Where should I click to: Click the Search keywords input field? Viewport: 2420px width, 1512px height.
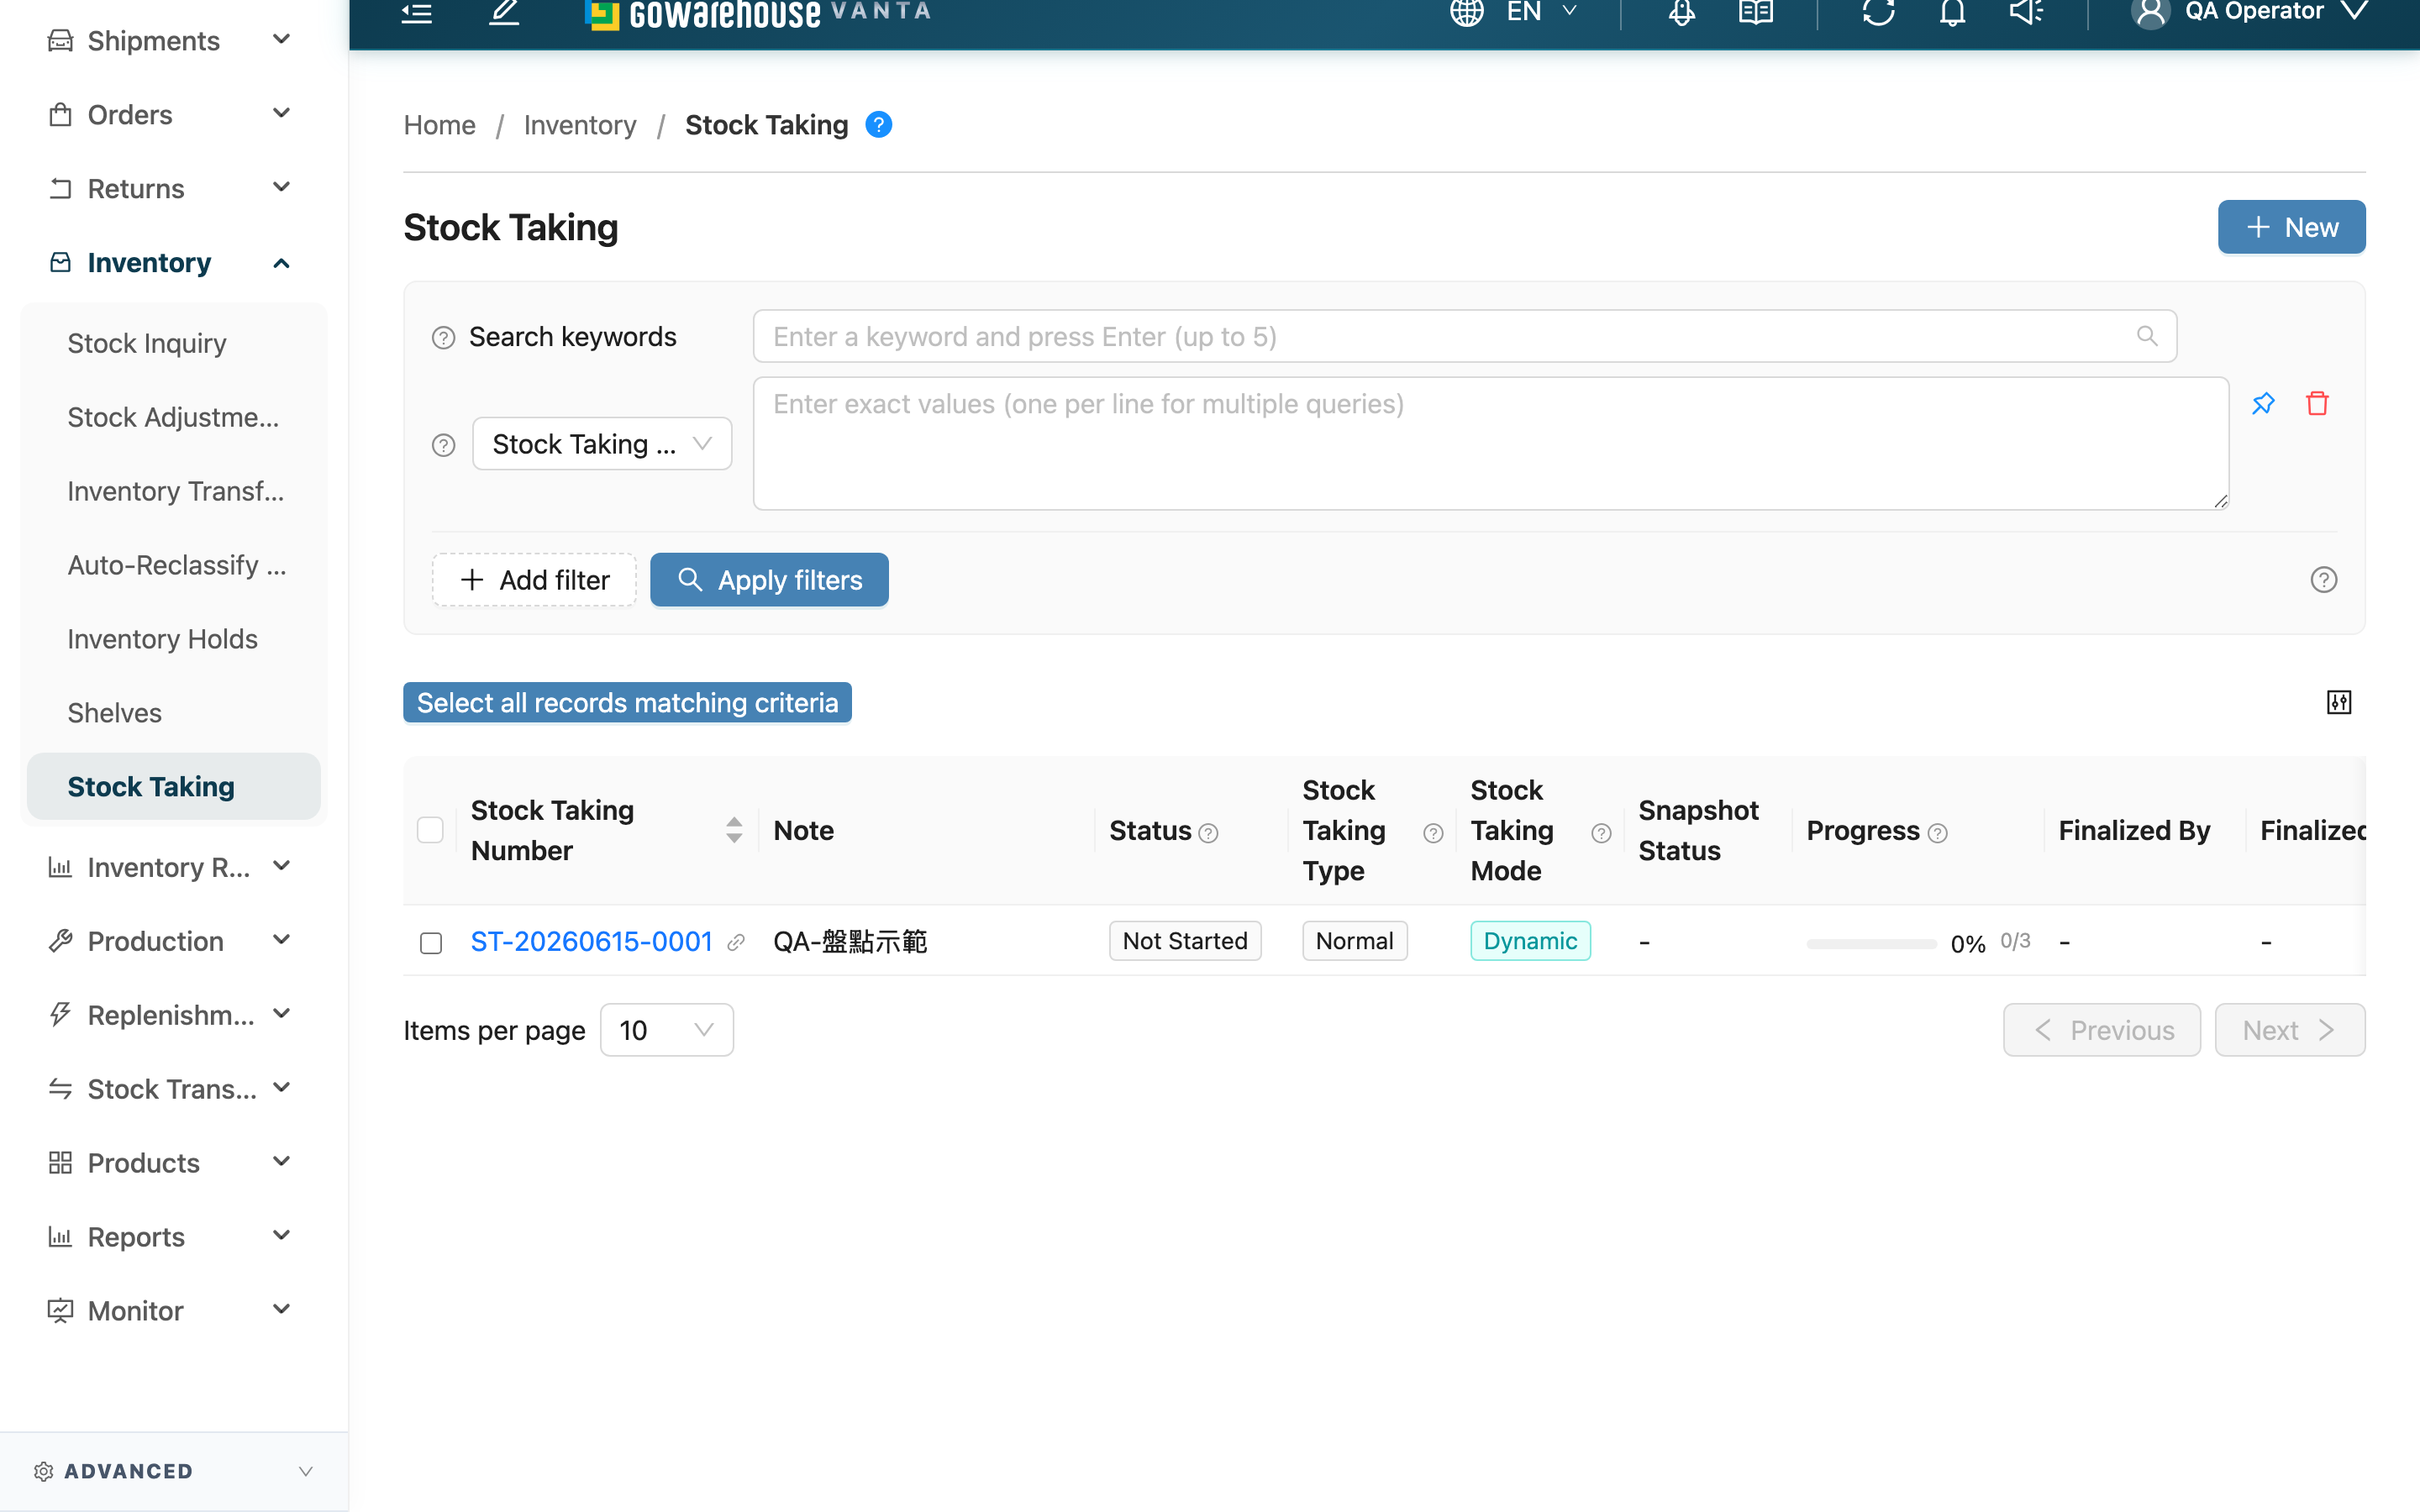pyautogui.click(x=1465, y=336)
